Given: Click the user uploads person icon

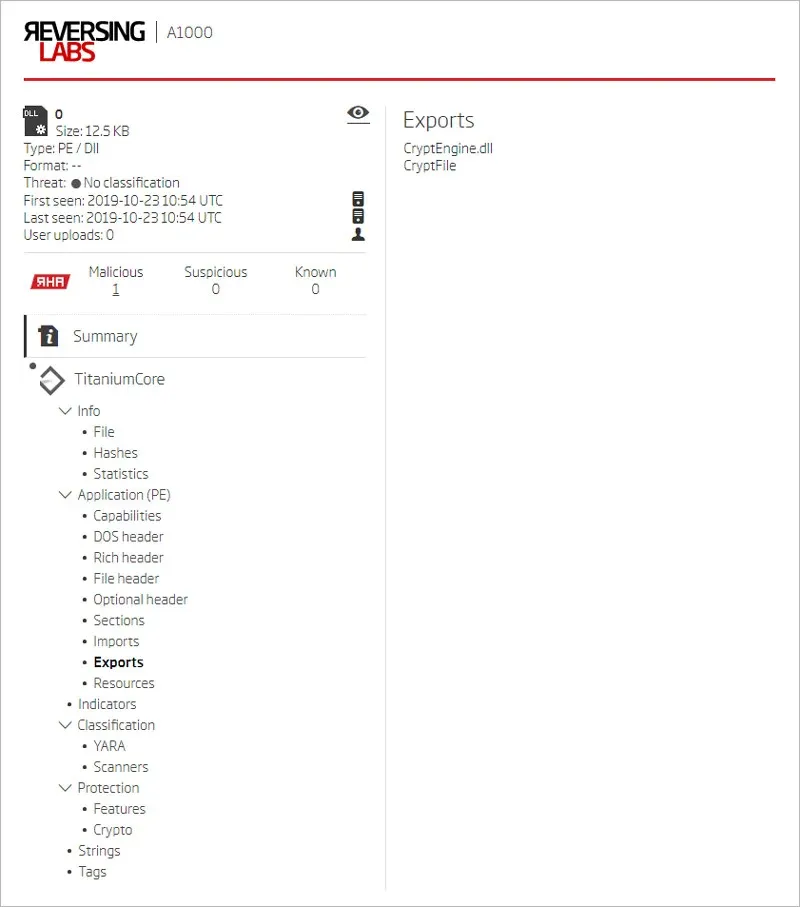Looking at the screenshot, I should tap(357, 236).
